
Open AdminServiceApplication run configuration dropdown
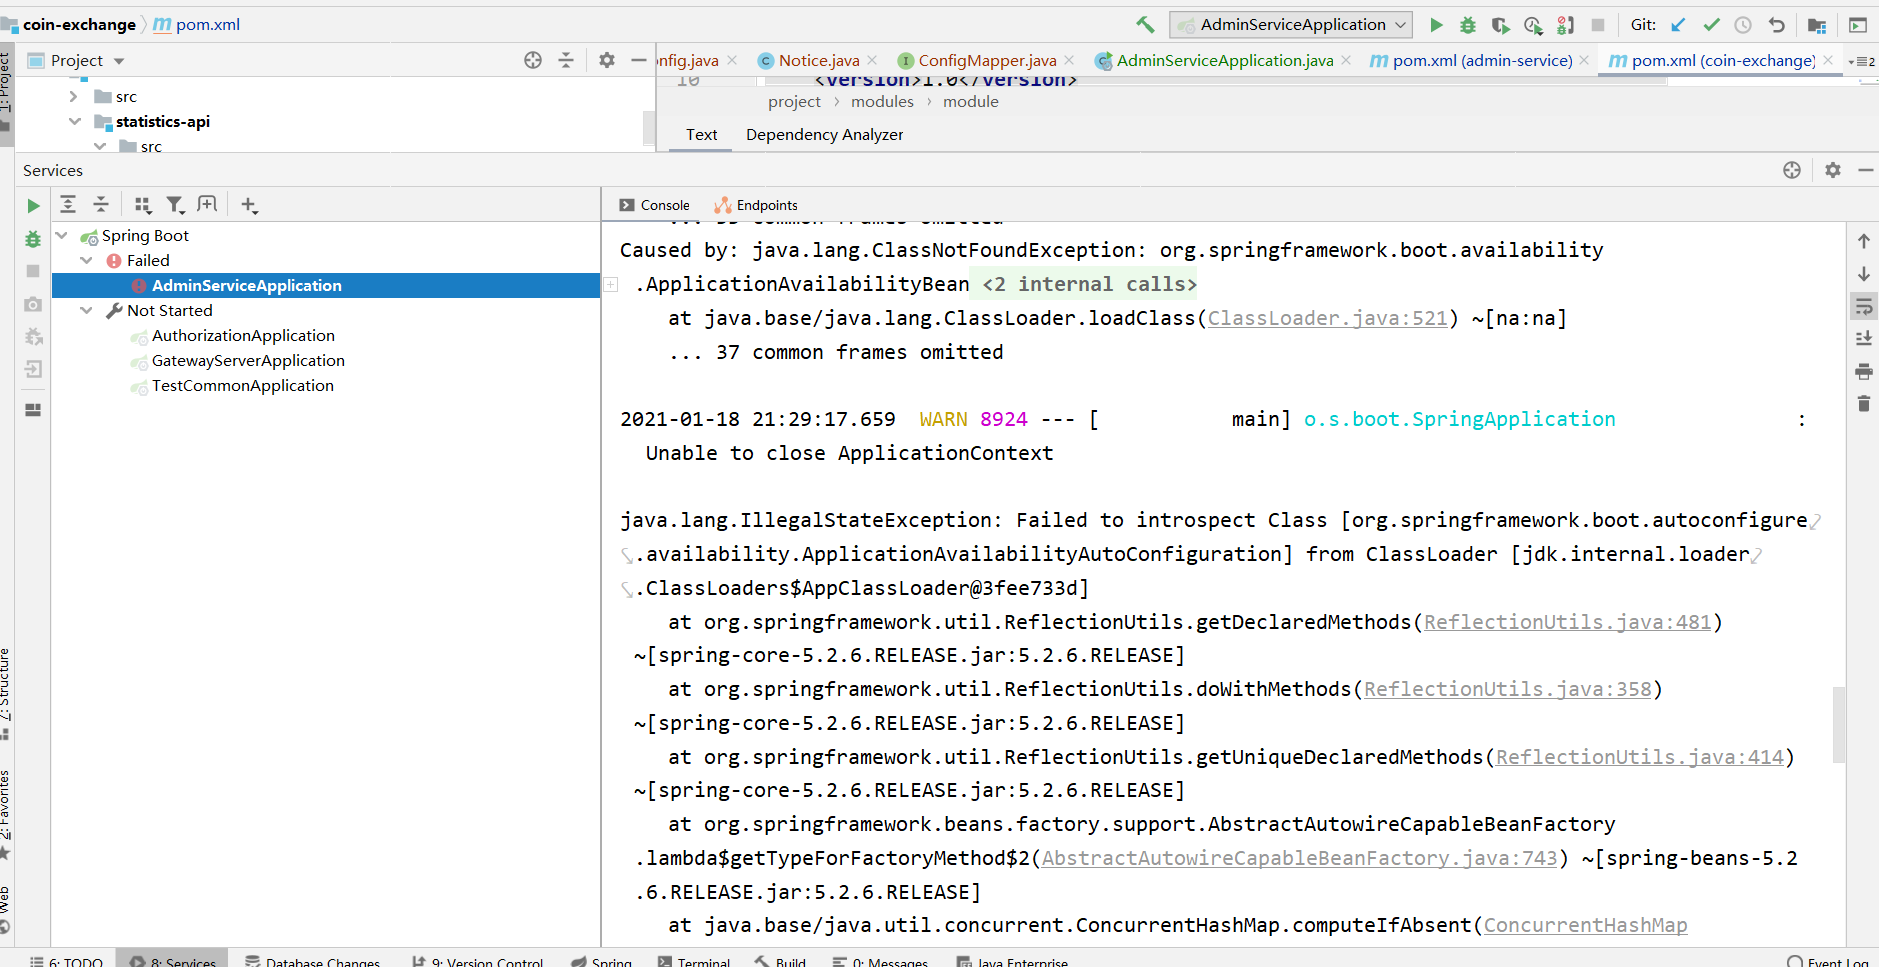(1291, 24)
